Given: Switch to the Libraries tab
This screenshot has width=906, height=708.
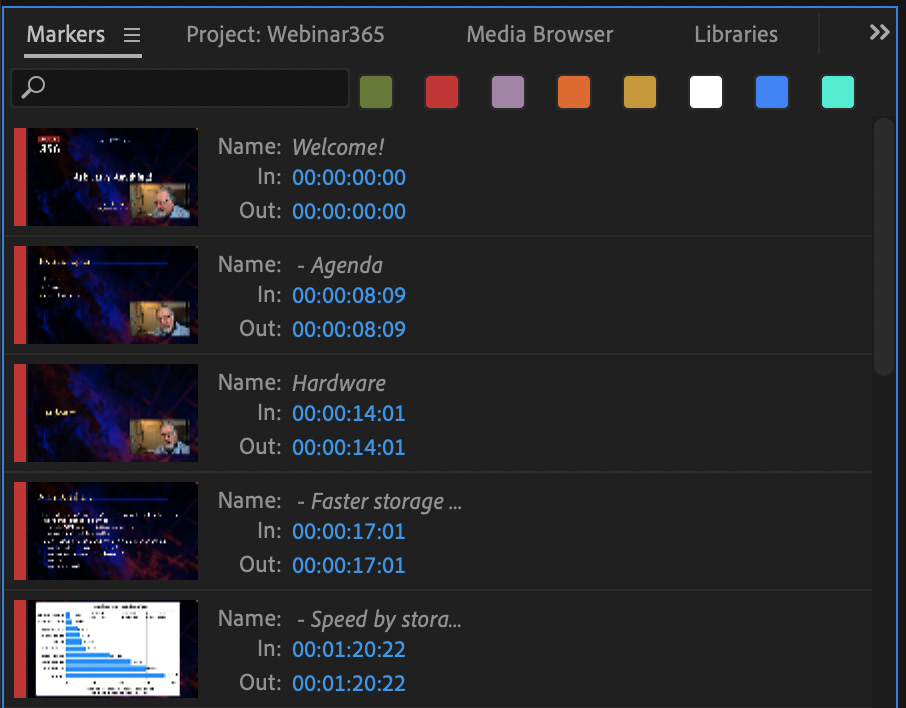Looking at the screenshot, I should point(736,35).
